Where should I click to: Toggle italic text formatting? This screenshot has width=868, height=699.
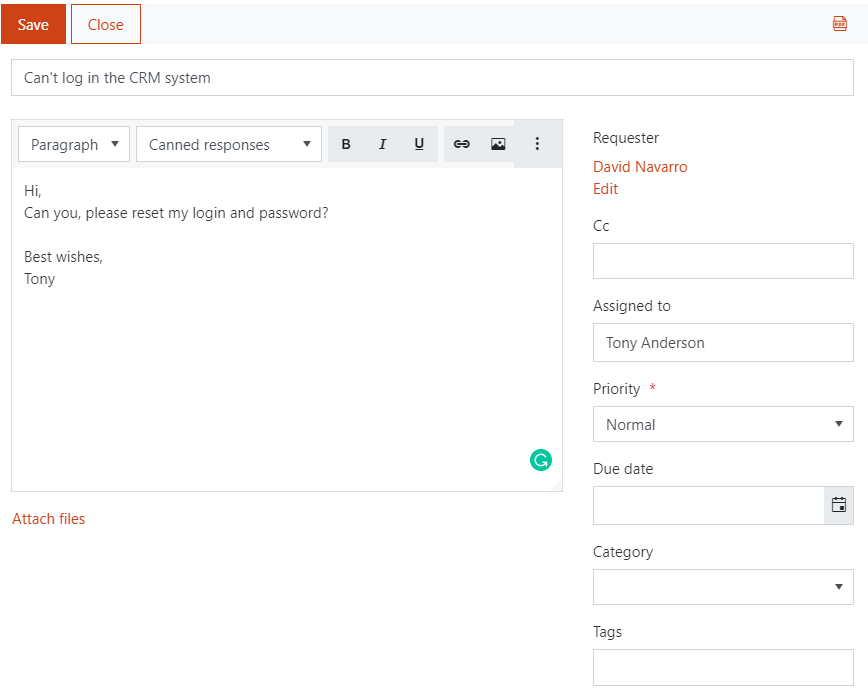tap(383, 144)
